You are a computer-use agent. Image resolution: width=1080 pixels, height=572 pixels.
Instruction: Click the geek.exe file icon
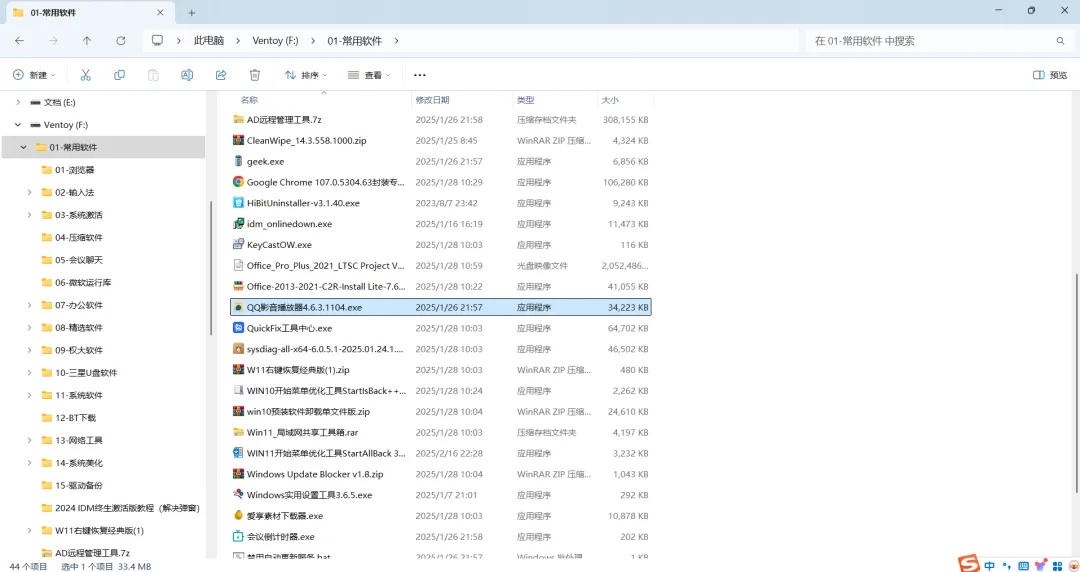point(238,161)
